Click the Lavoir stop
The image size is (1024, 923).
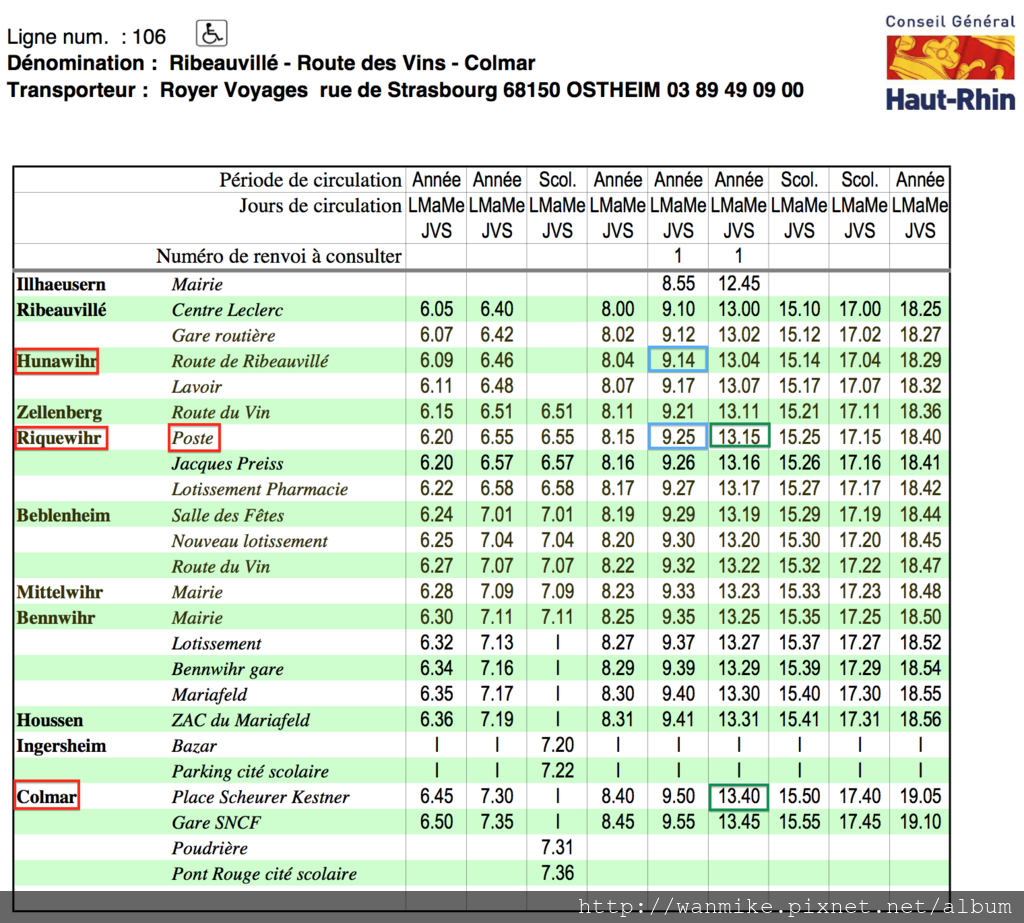click(x=197, y=387)
